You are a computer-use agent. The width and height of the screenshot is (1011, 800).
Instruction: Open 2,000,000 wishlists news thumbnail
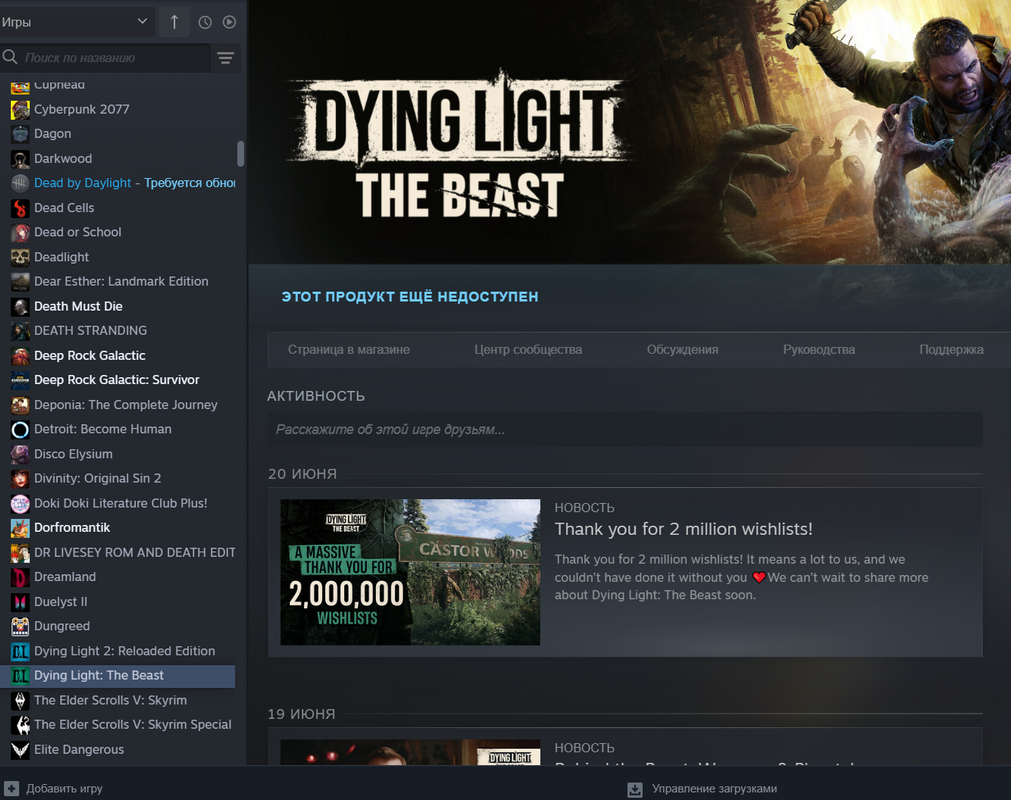coord(410,572)
